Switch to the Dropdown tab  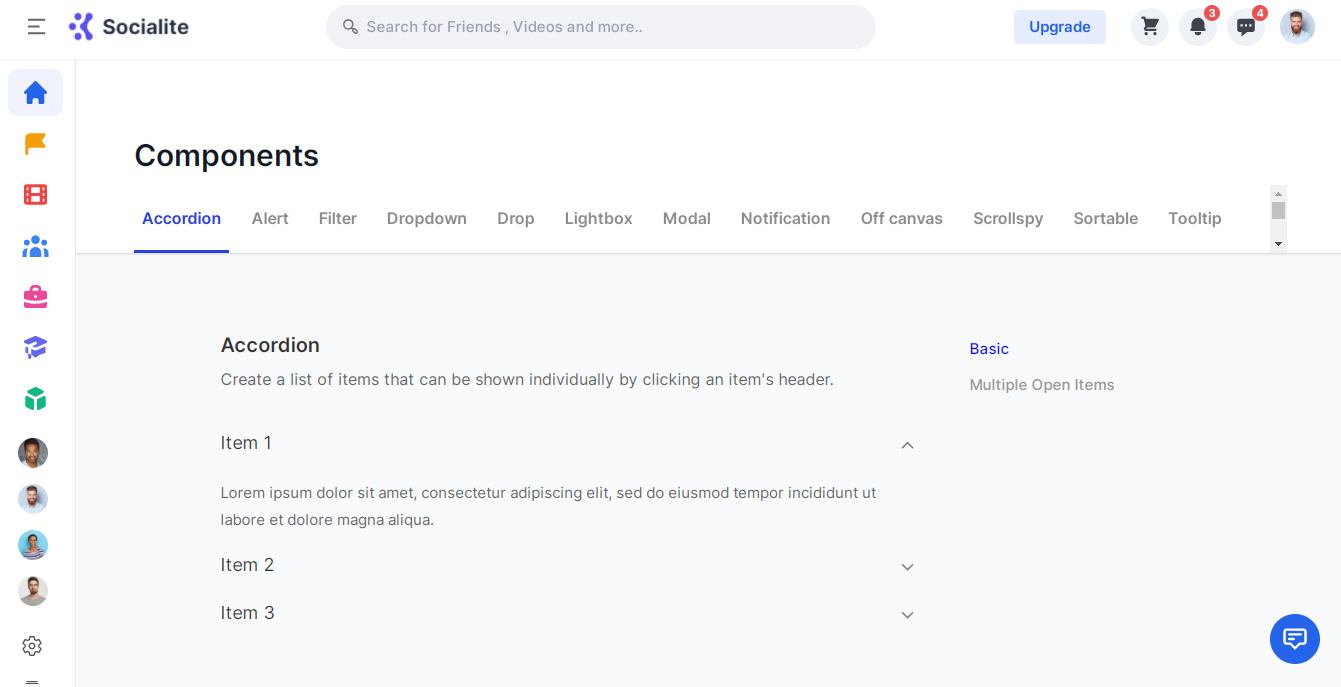pyautogui.click(x=426, y=219)
